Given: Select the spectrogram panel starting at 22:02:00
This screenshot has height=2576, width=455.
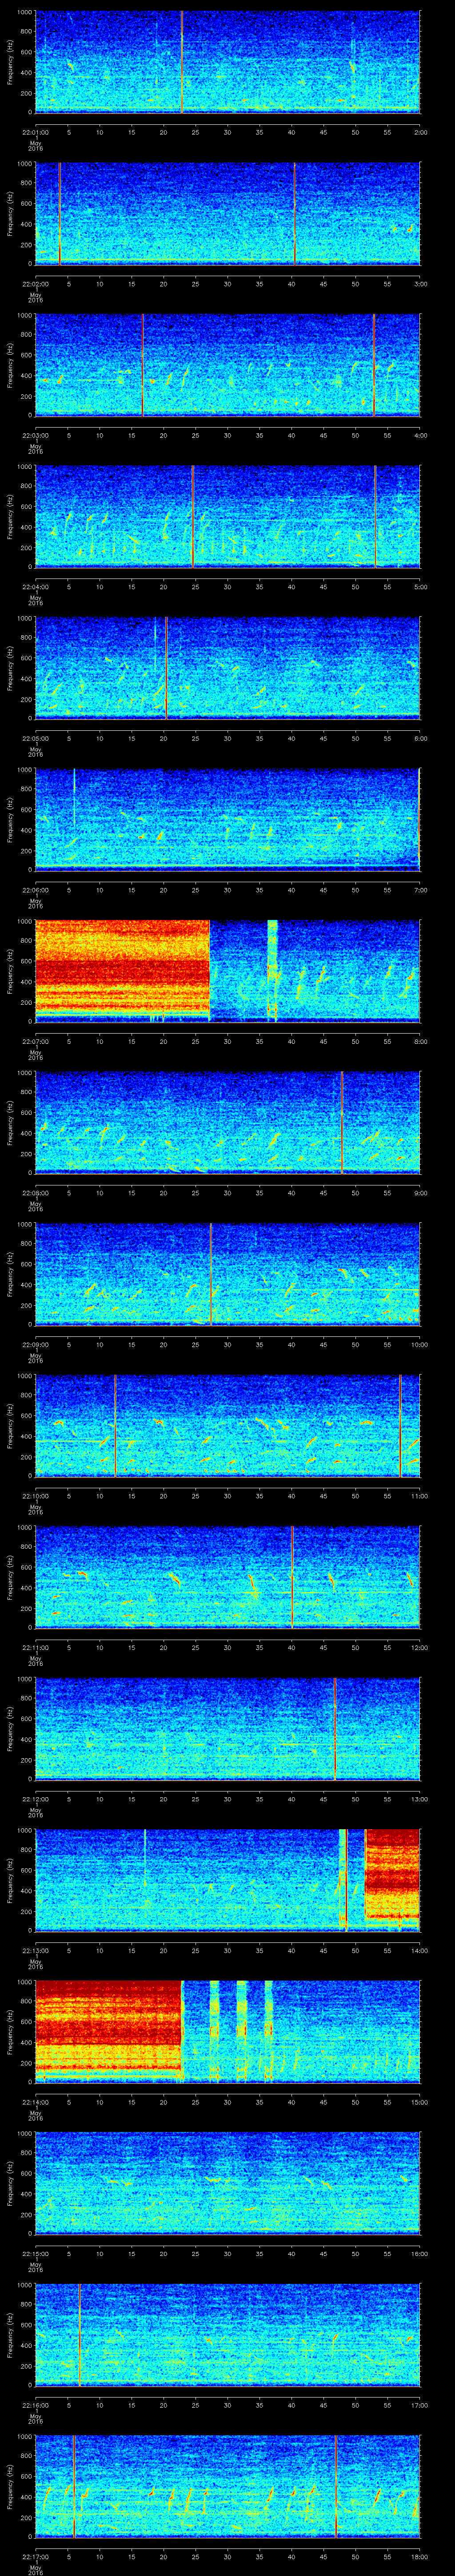Looking at the screenshot, I should 227,213.
